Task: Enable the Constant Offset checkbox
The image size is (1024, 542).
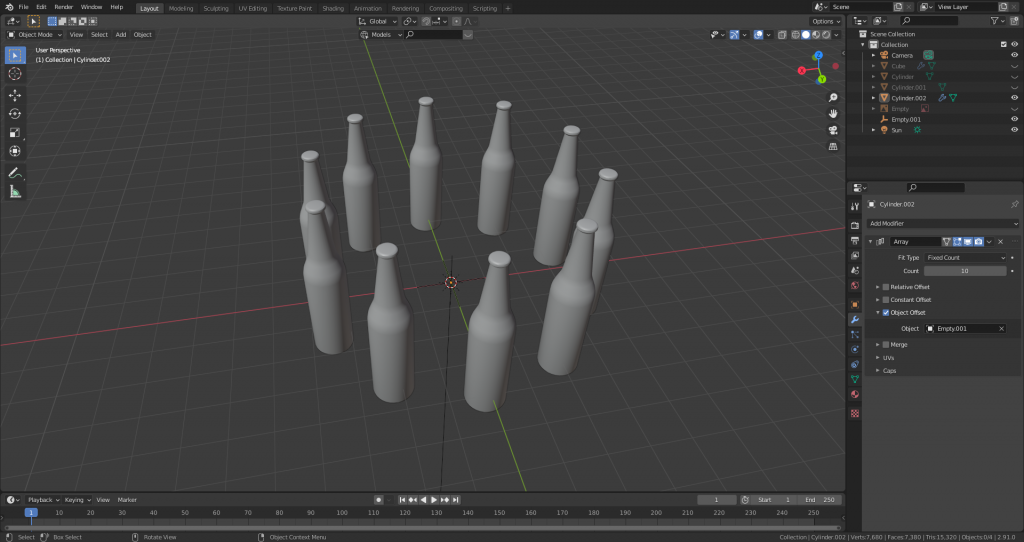Action: pos(886,300)
